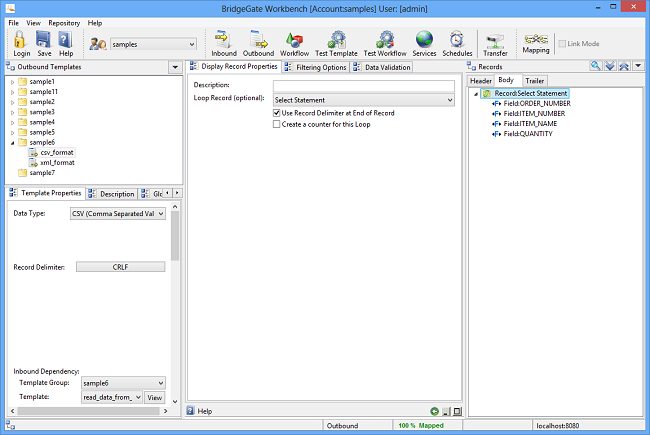Screen dimensions: 650x435
Task: Click the blue Help question icon at bottom
Action: [x=190, y=411]
